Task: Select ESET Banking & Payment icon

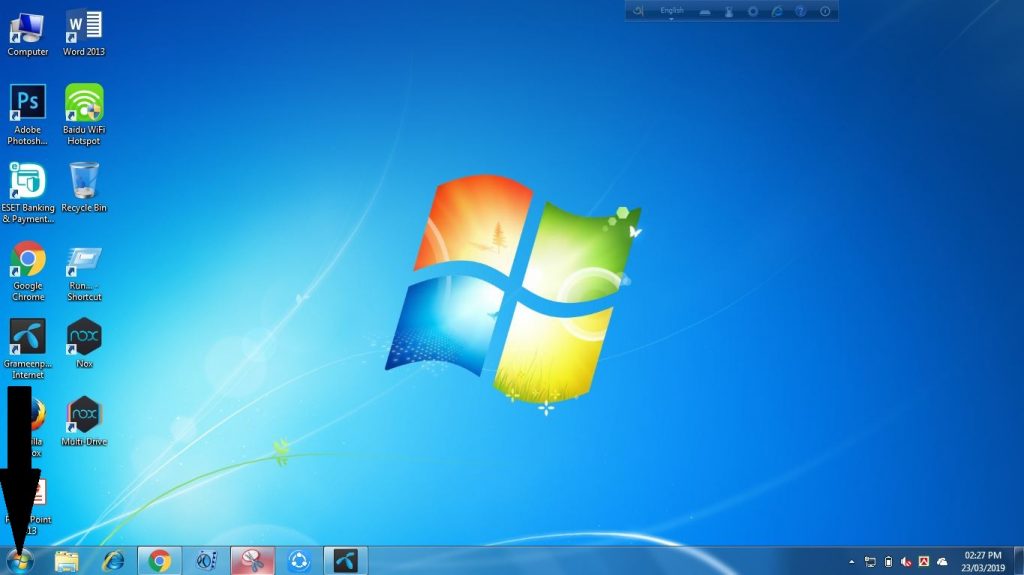Action: point(27,193)
